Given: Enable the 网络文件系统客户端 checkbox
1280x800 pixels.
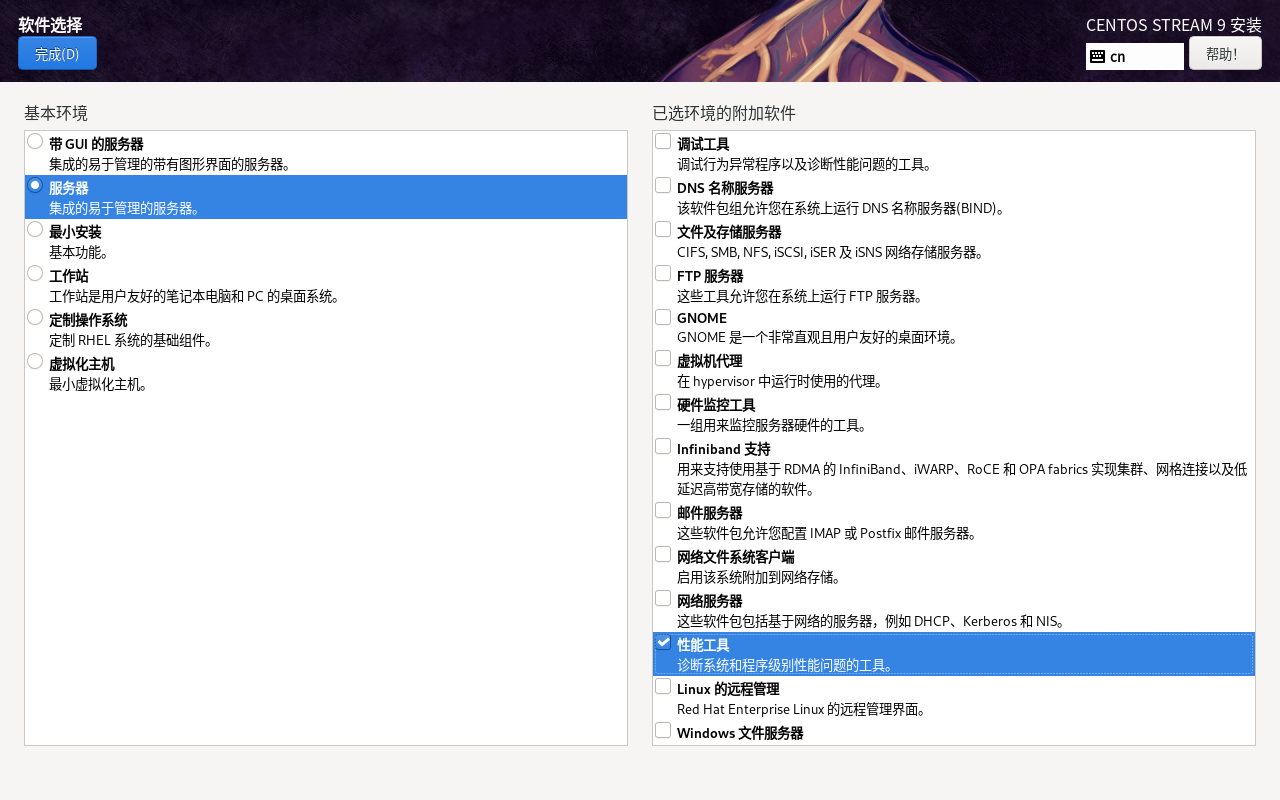Looking at the screenshot, I should coord(663,554).
